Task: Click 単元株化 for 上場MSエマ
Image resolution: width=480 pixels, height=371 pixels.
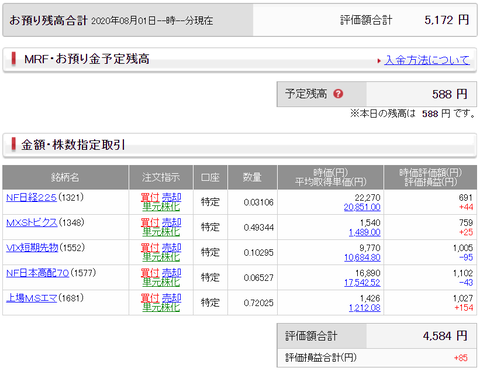Action: pyautogui.click(x=161, y=308)
